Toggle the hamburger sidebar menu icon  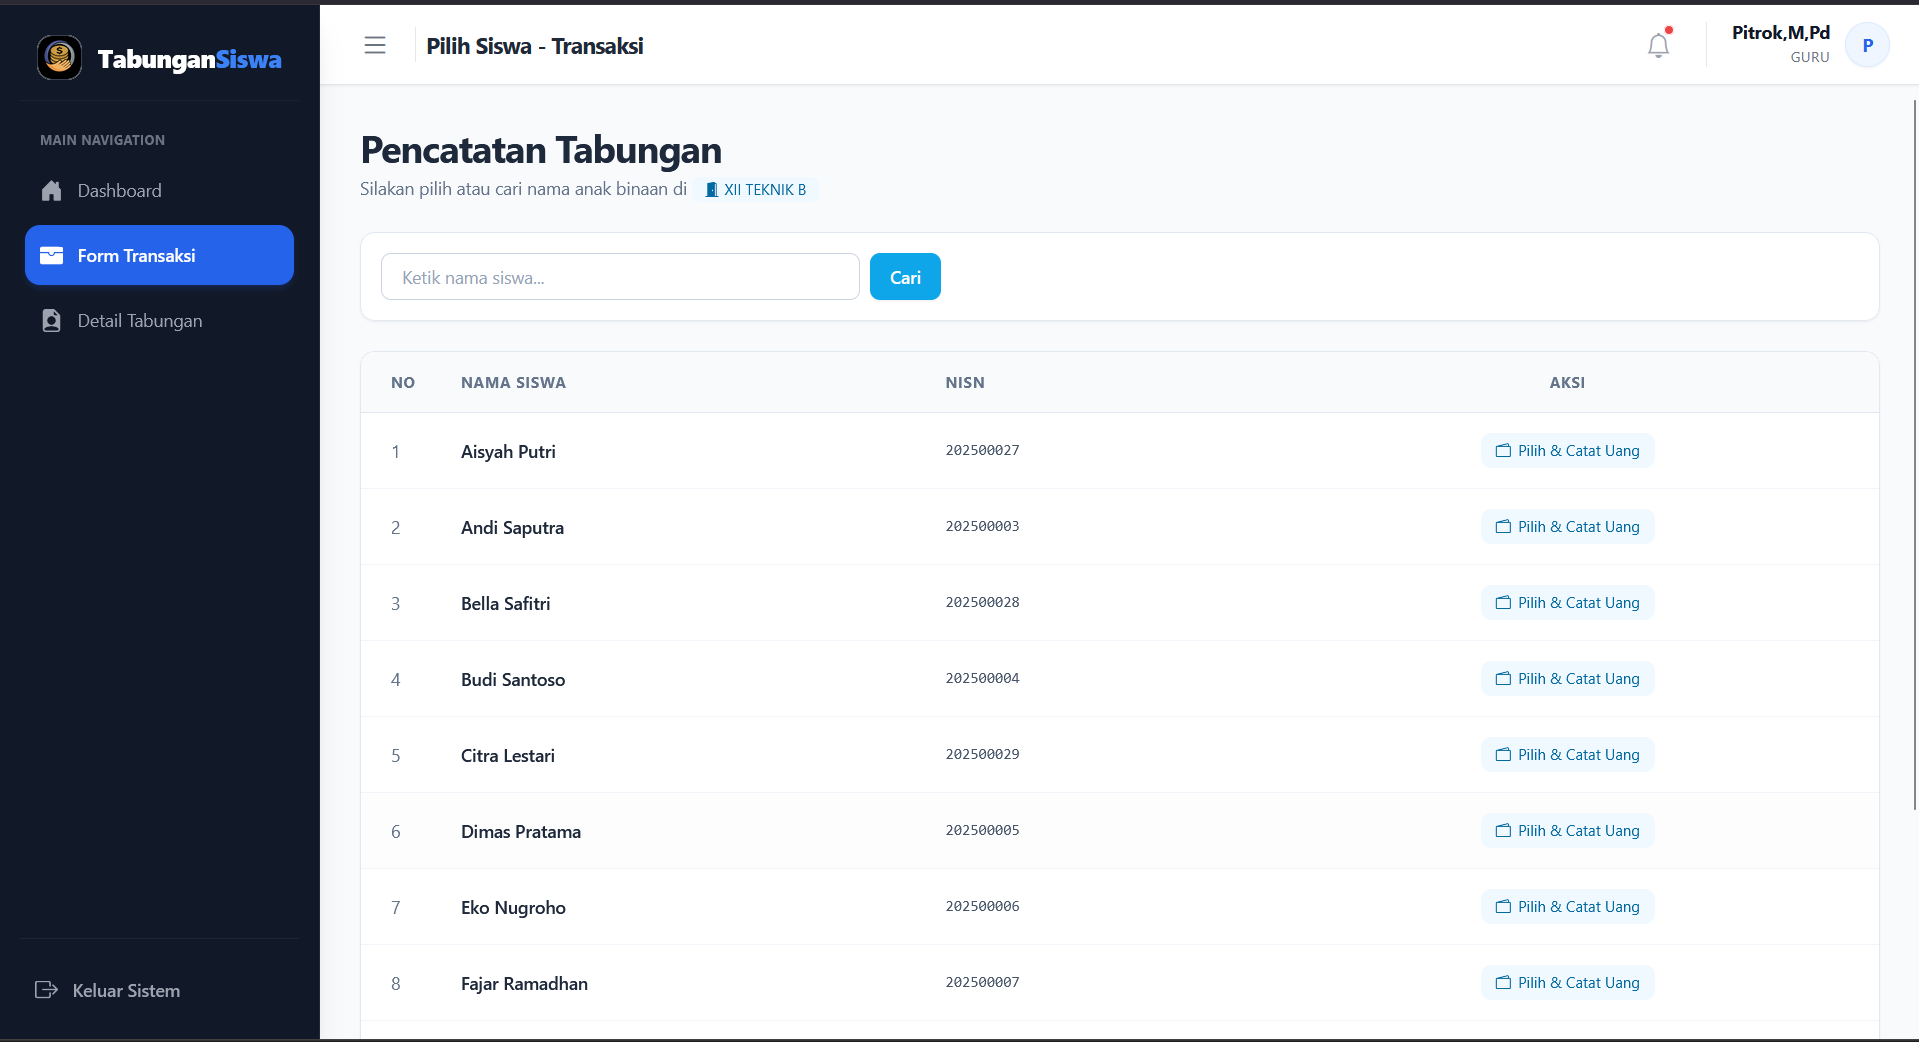[375, 45]
